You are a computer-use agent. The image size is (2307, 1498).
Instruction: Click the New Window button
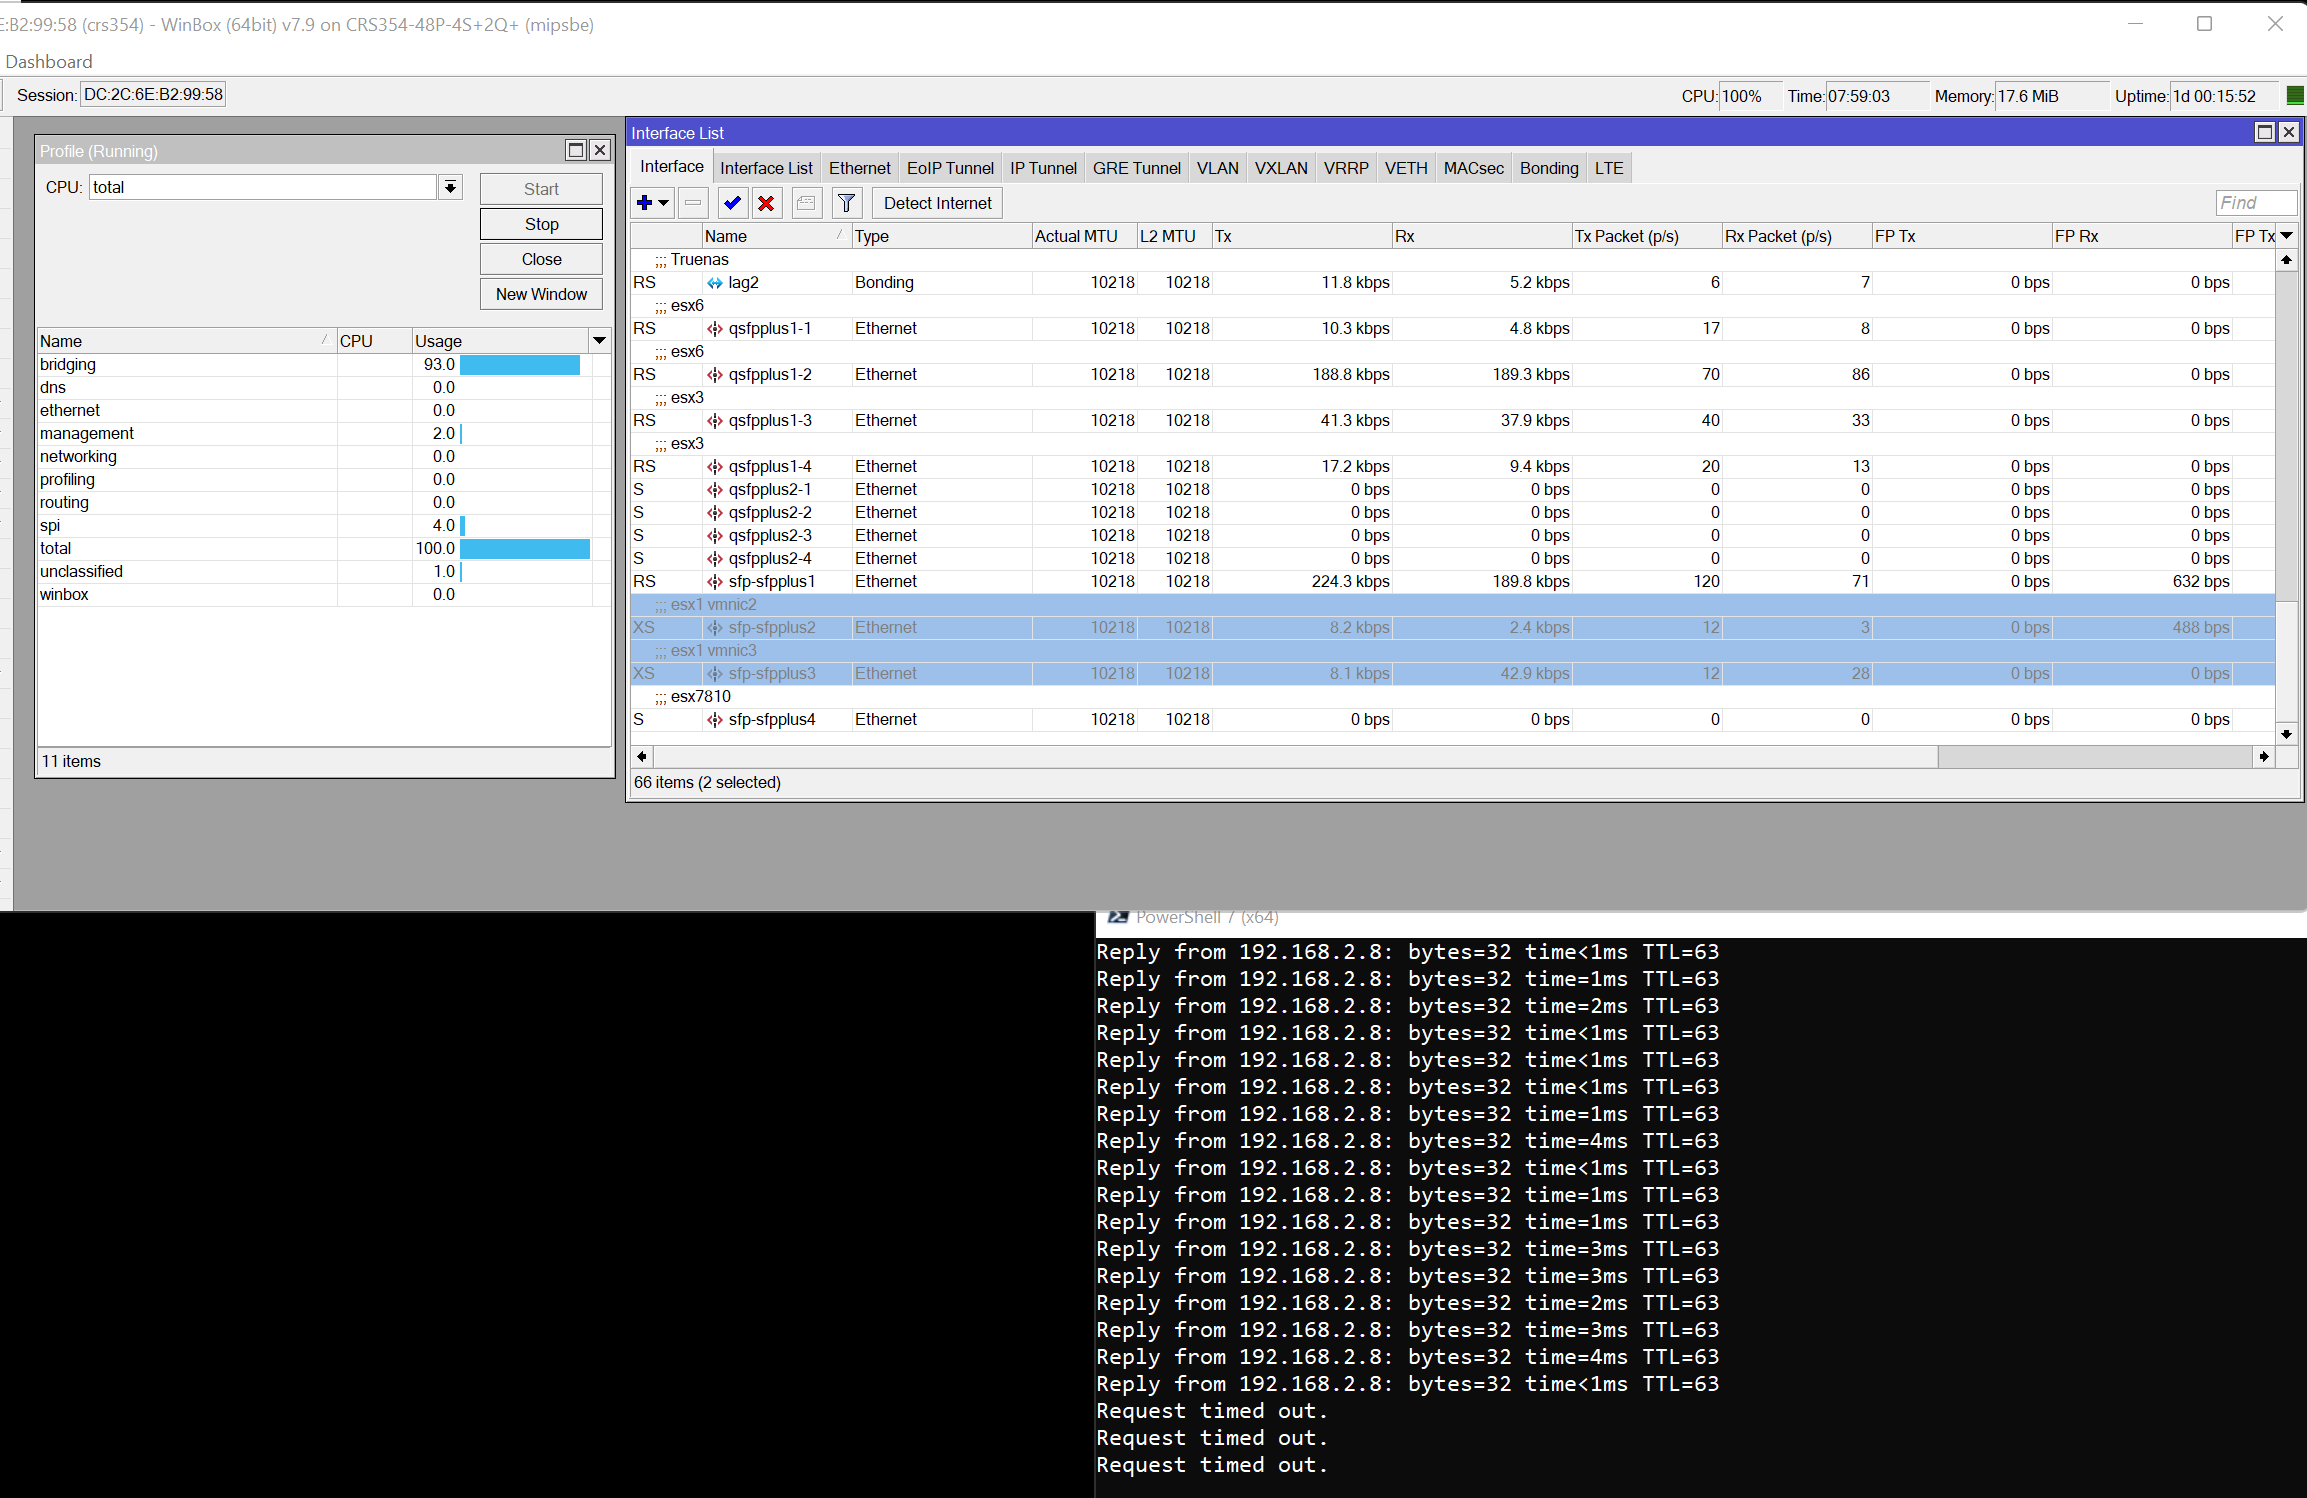click(540, 293)
